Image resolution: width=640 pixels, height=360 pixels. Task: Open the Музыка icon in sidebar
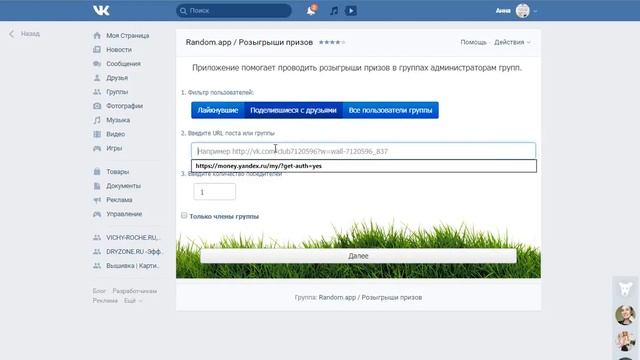(97, 120)
